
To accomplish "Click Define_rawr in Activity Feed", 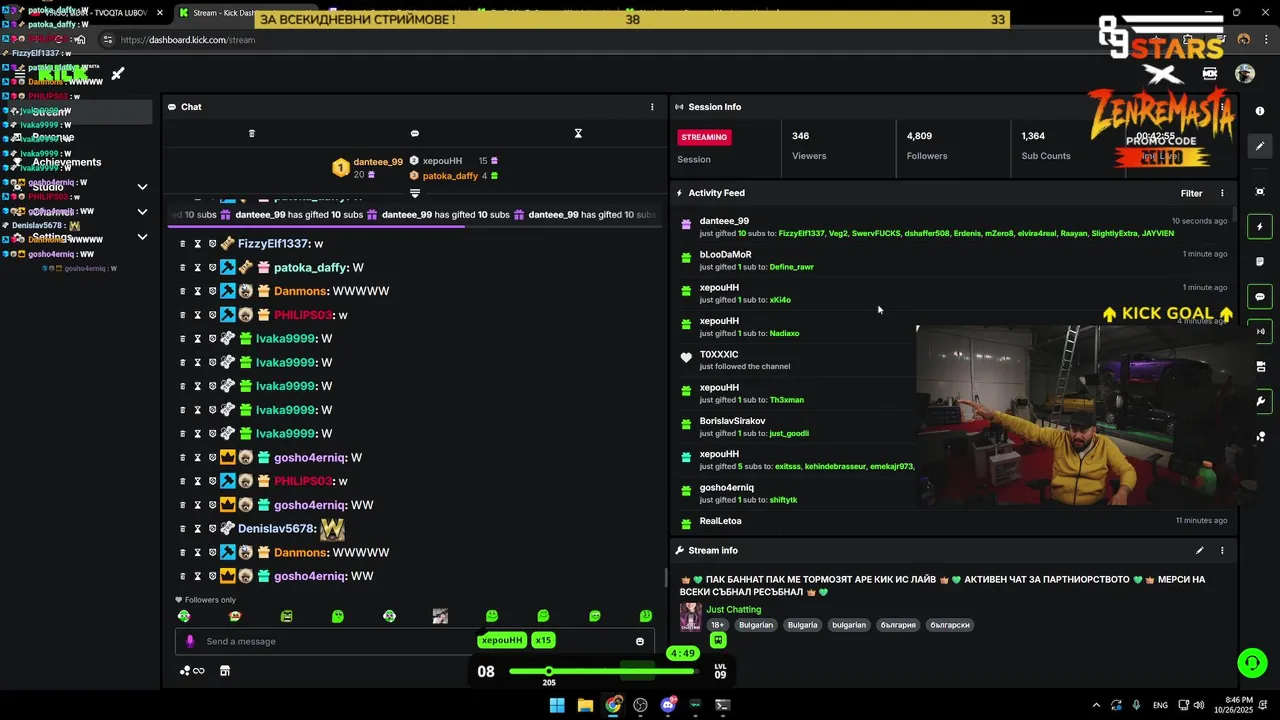I will point(791,267).
